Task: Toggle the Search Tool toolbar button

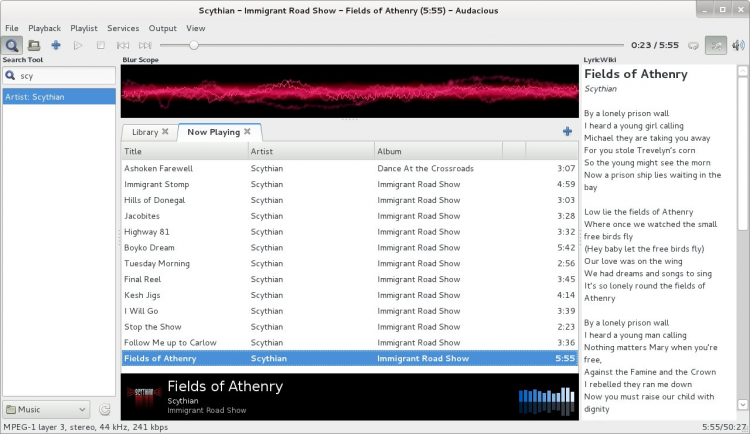Action: pos(12,45)
